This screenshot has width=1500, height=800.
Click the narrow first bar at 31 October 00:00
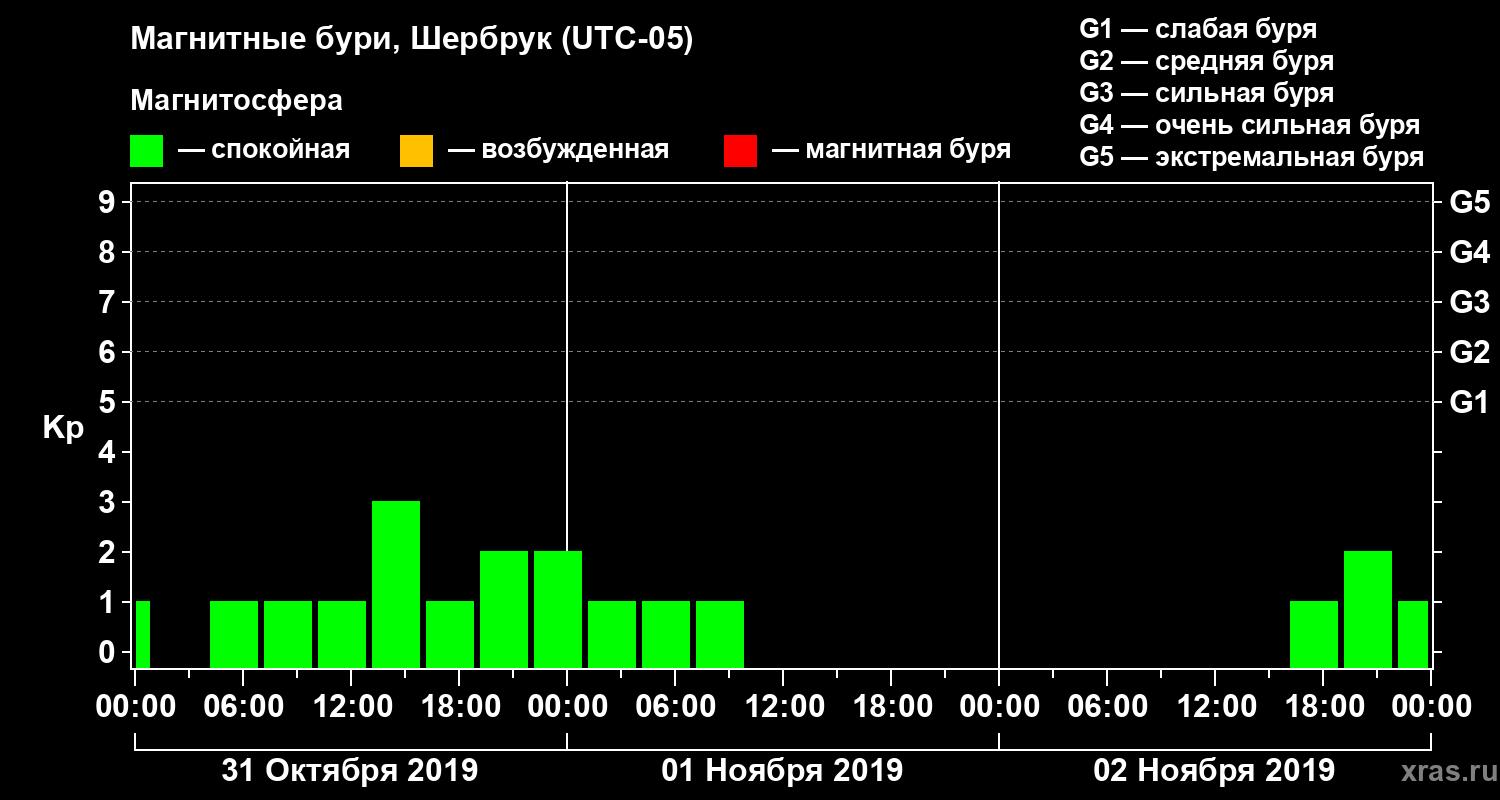(143, 635)
